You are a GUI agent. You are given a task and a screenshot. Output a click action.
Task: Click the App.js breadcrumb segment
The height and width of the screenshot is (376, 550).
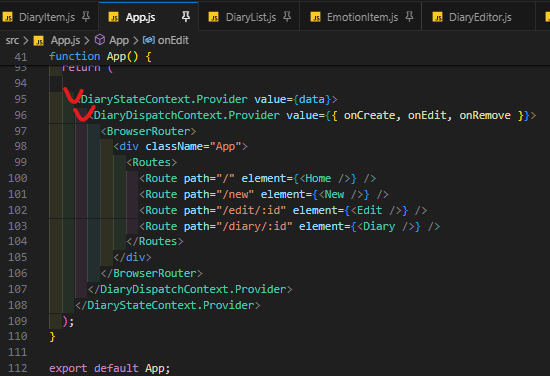pyautogui.click(x=65, y=40)
